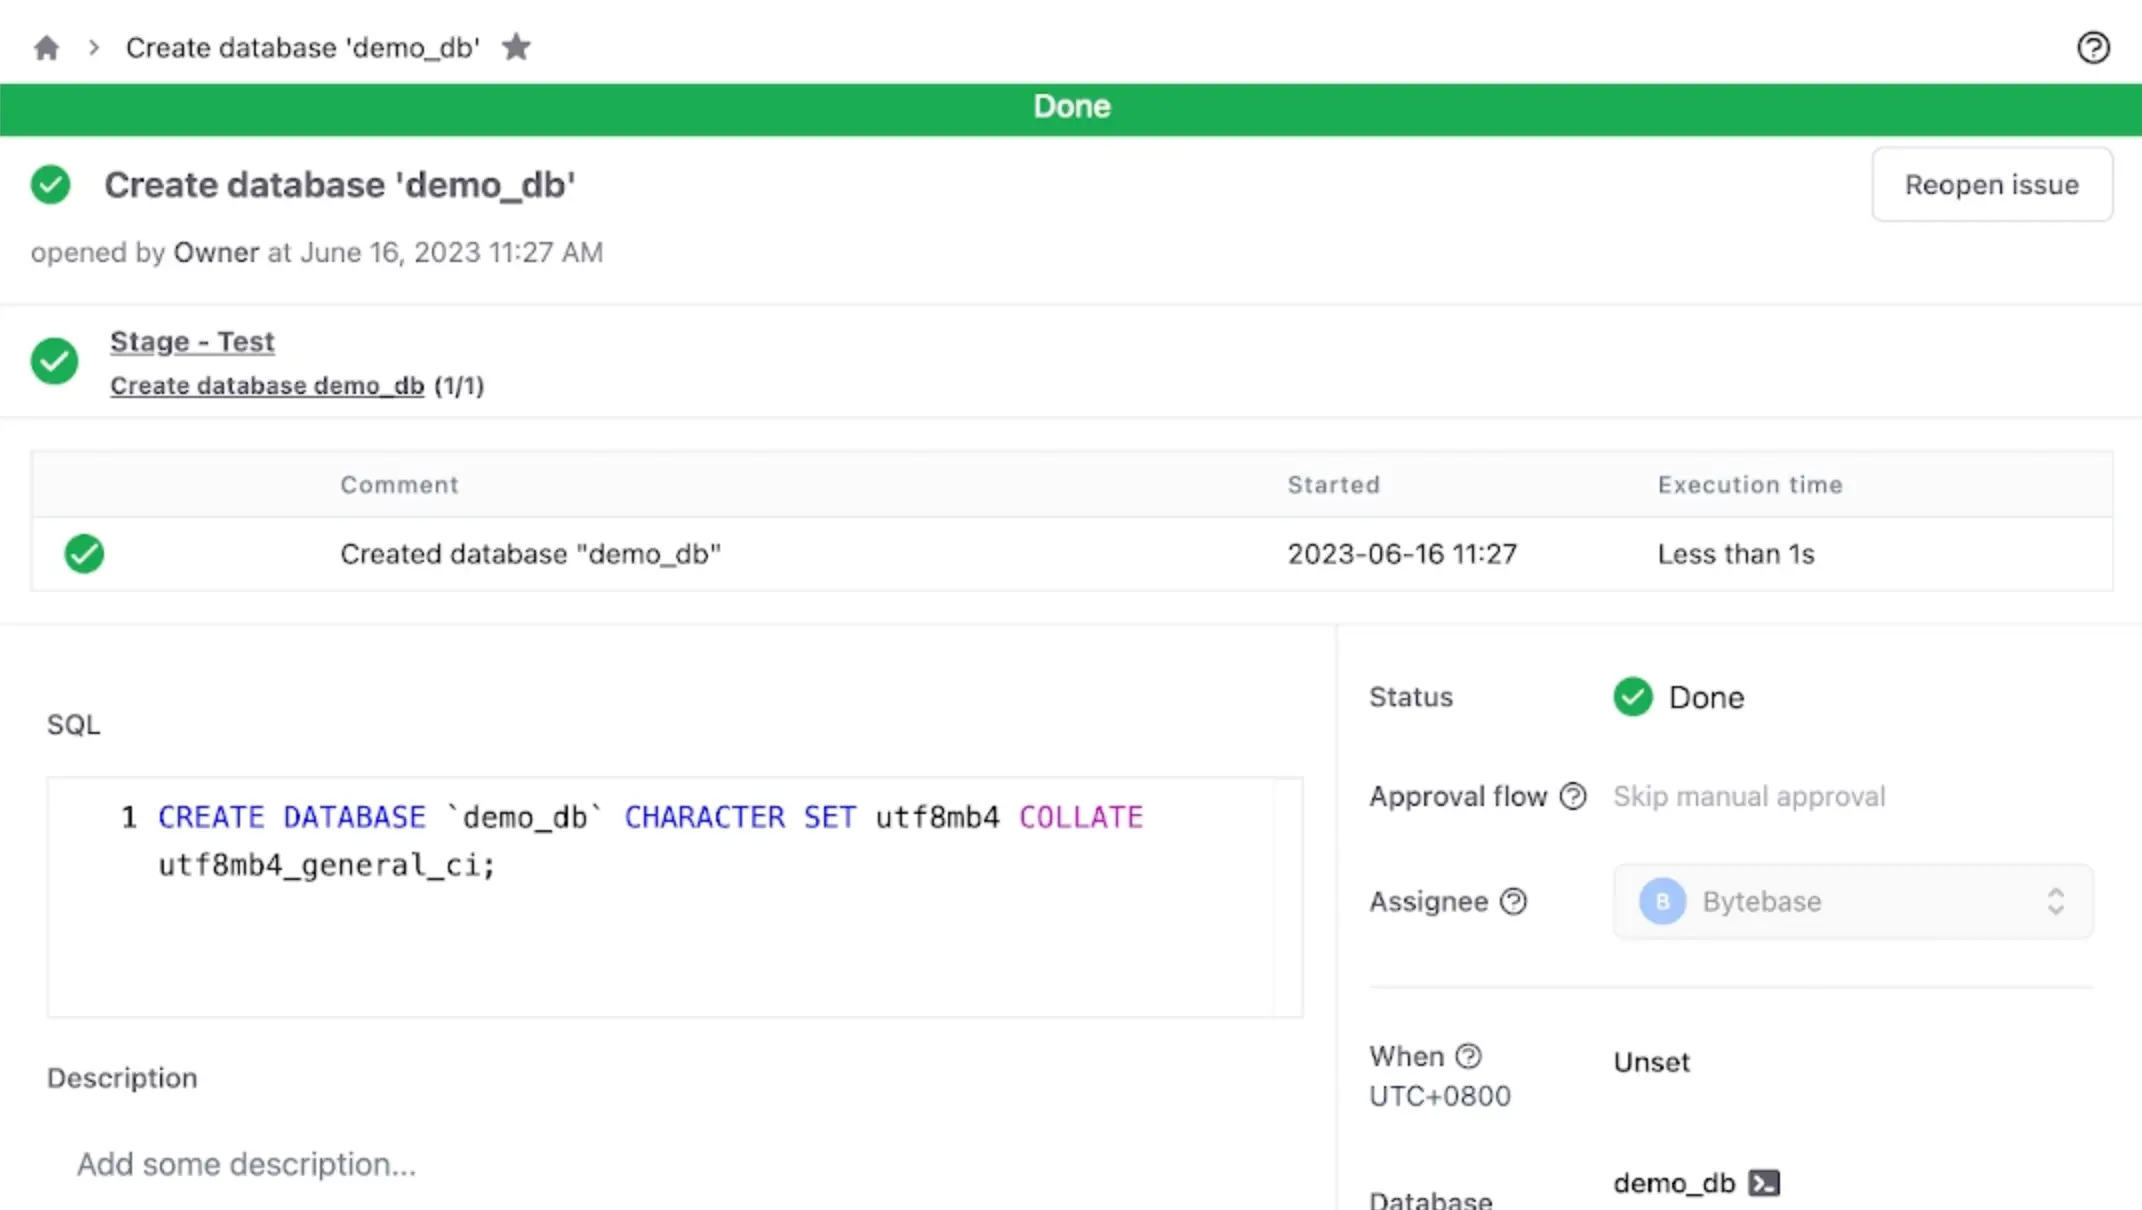Click the Execution time column header
The height and width of the screenshot is (1210, 2142).
pyautogui.click(x=1750, y=485)
